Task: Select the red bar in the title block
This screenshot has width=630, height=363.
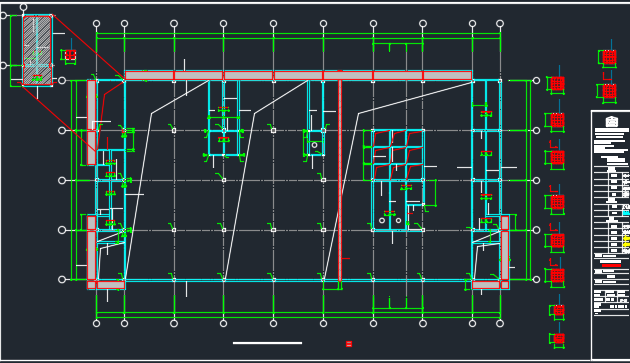Action: pos(611,265)
